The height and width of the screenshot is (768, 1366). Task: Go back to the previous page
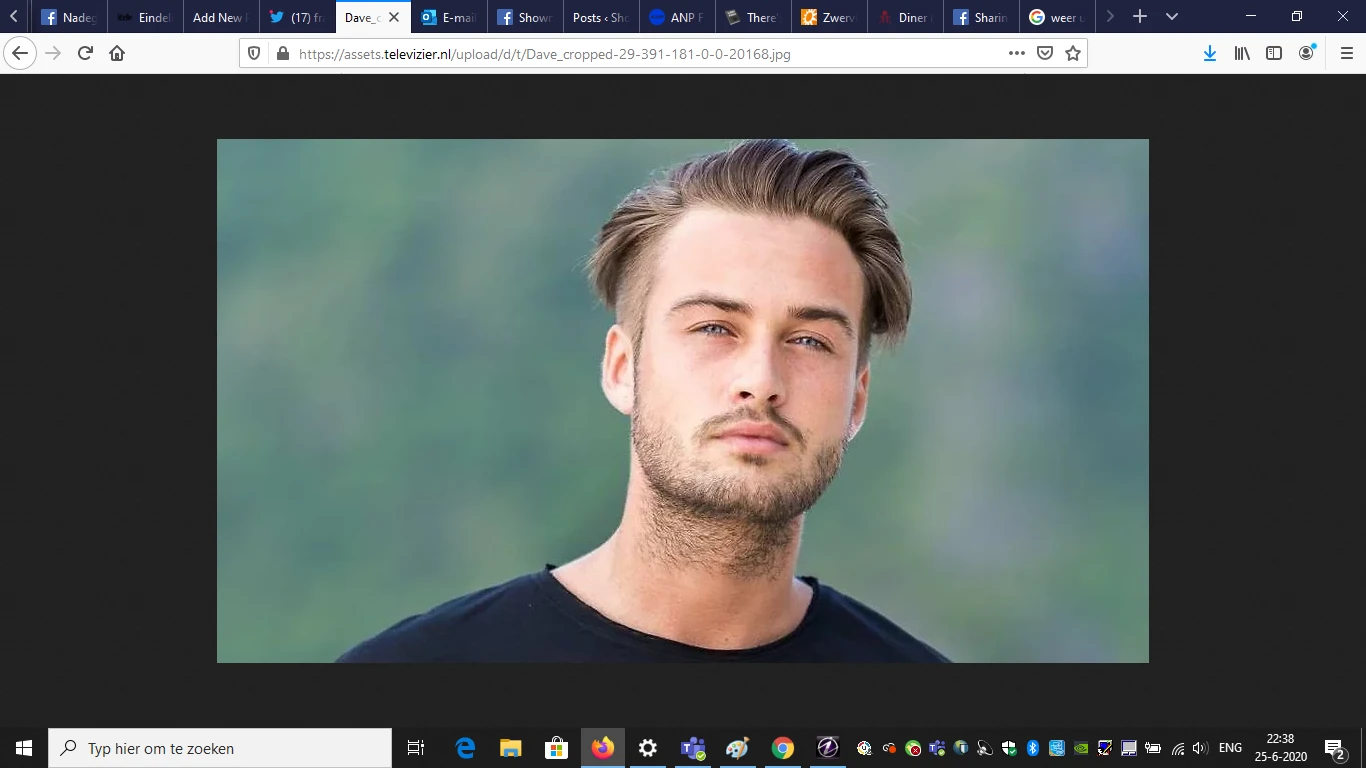20,54
